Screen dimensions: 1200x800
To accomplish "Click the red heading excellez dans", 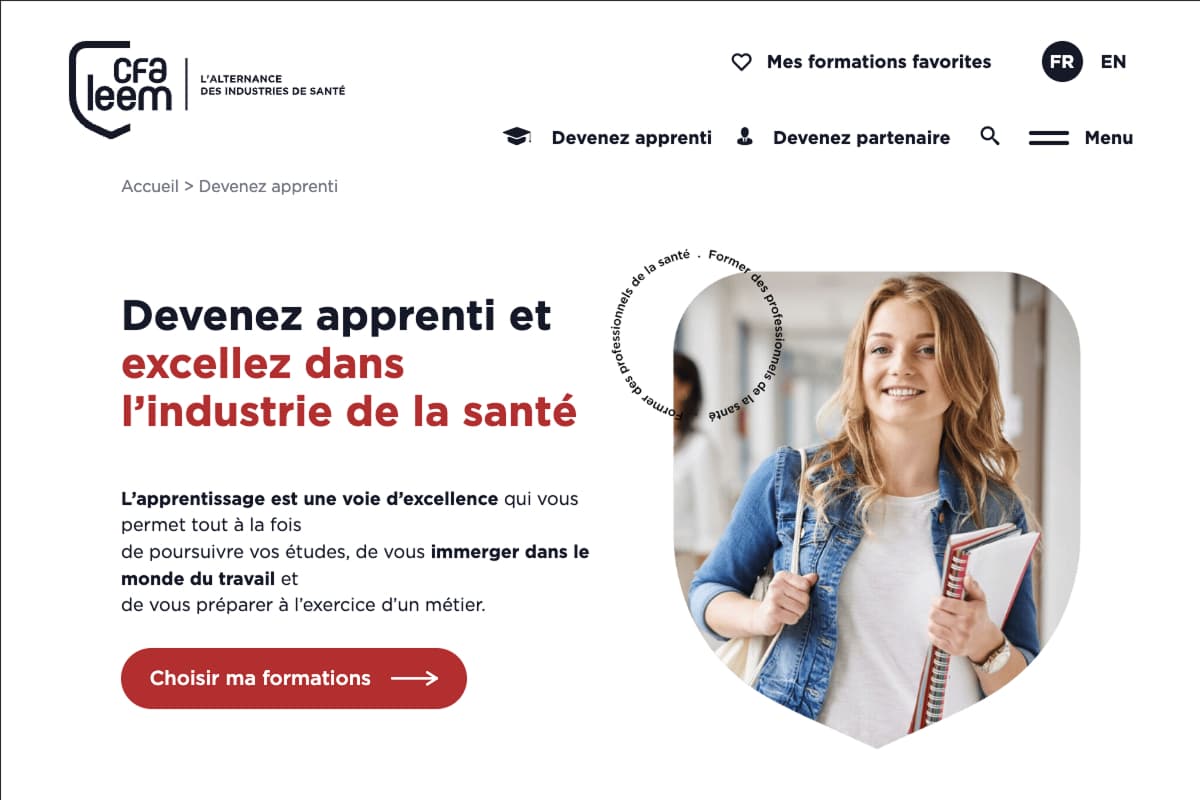I will (x=263, y=364).
